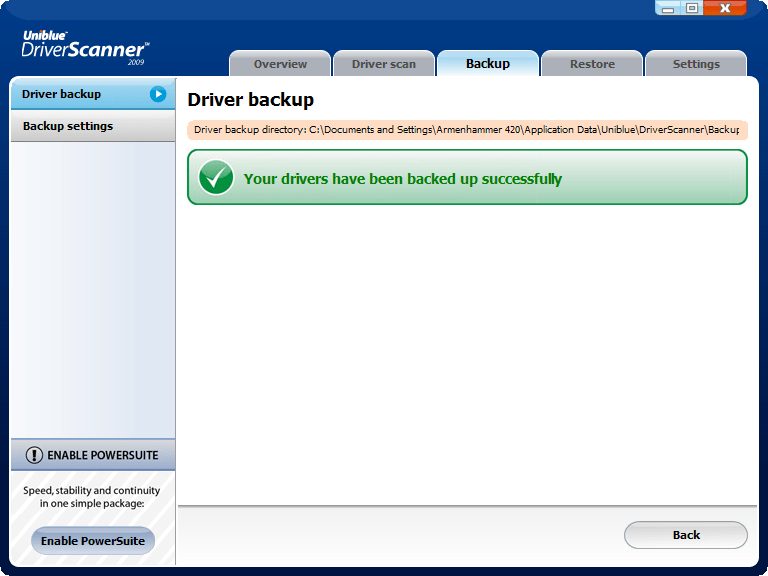Image resolution: width=768 pixels, height=576 pixels.
Task: Click the green checkmark success icon
Action: [216, 177]
